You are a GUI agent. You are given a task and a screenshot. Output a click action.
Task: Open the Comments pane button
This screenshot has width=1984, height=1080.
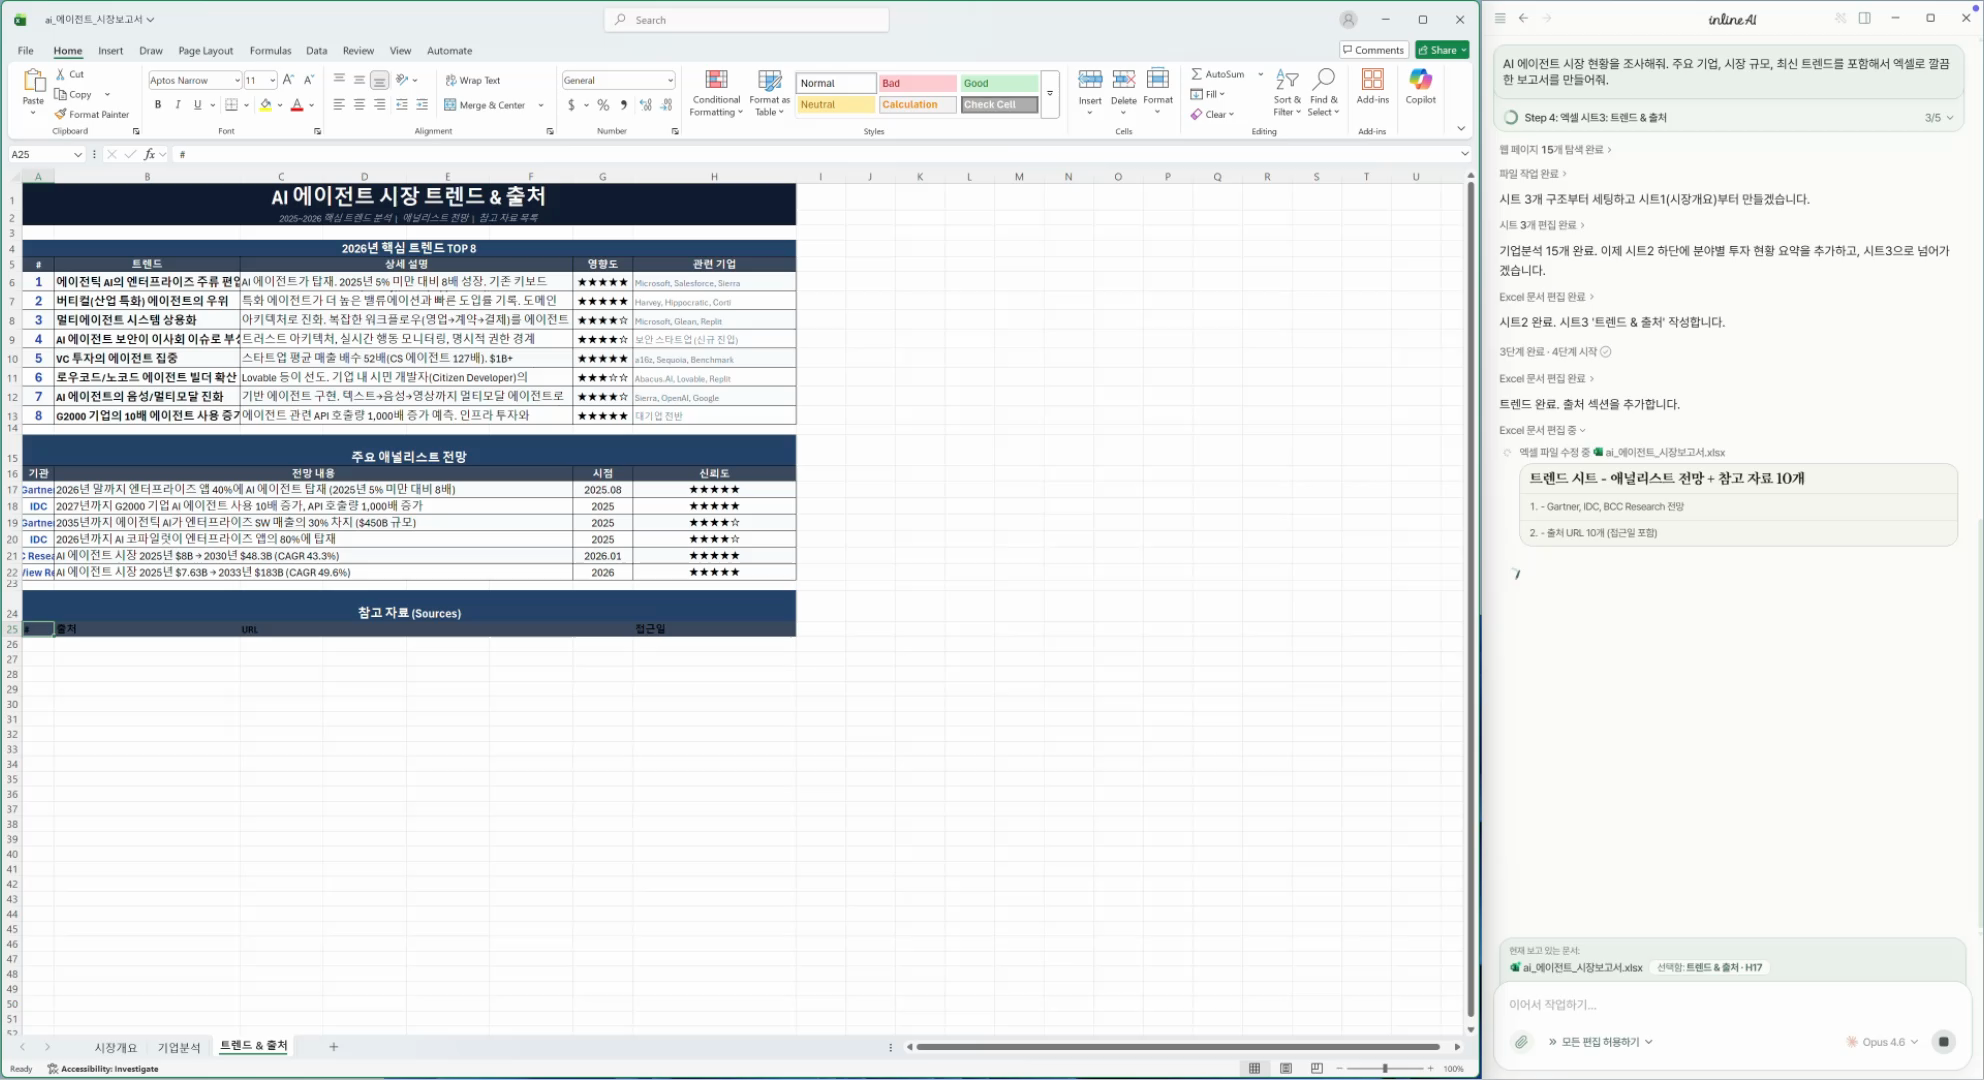(1373, 50)
